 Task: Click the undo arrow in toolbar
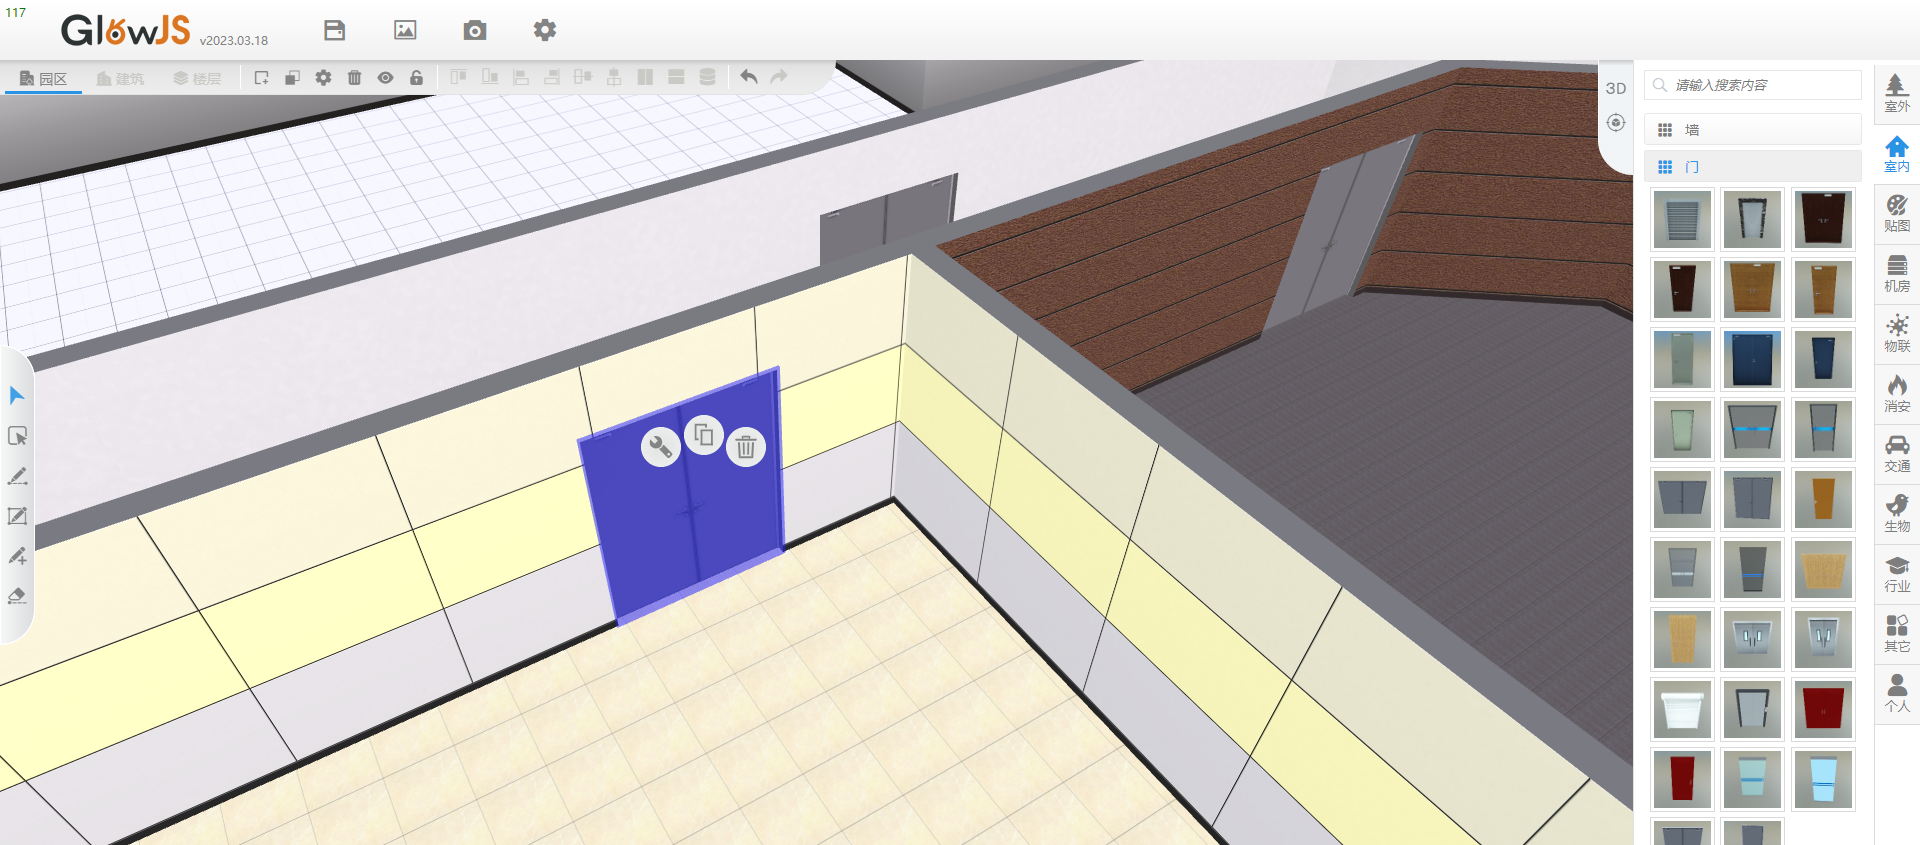pyautogui.click(x=748, y=77)
